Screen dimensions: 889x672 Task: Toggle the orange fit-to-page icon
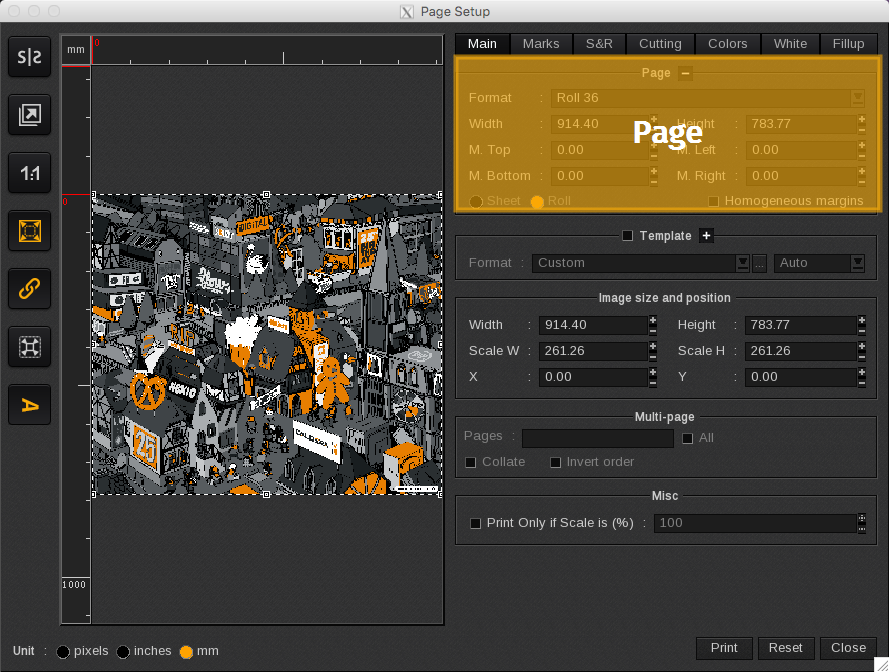click(x=30, y=231)
